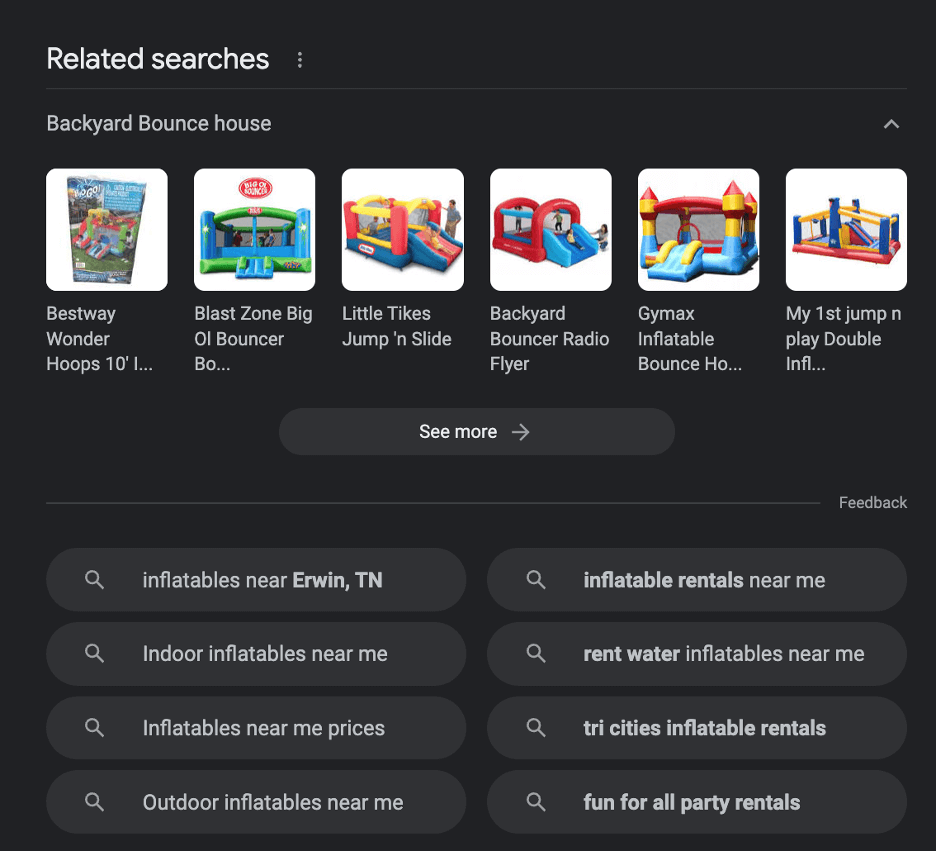Open the My 1st jump n play thumbnail
Viewport: 936px width, 852px height.
[846, 230]
